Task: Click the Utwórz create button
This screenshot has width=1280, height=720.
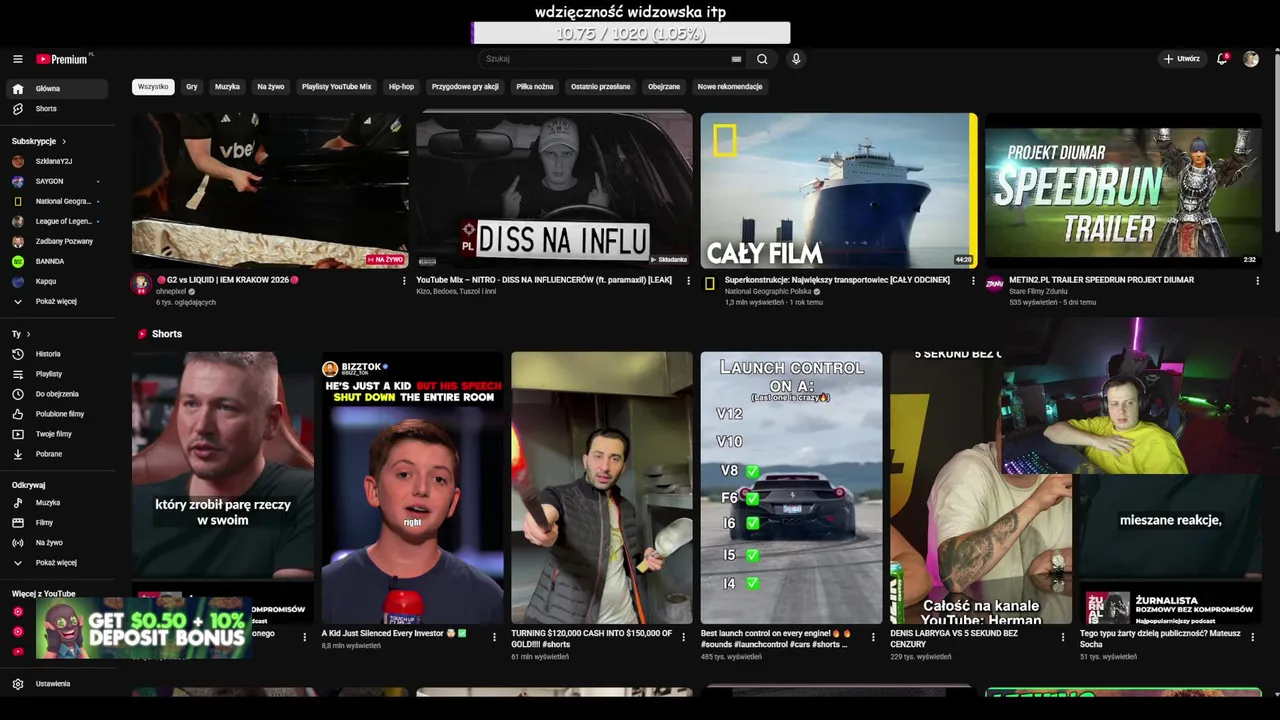Action: pyautogui.click(x=1181, y=59)
